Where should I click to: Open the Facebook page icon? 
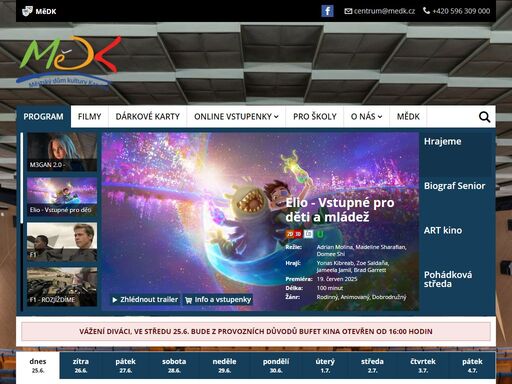tap(327, 11)
